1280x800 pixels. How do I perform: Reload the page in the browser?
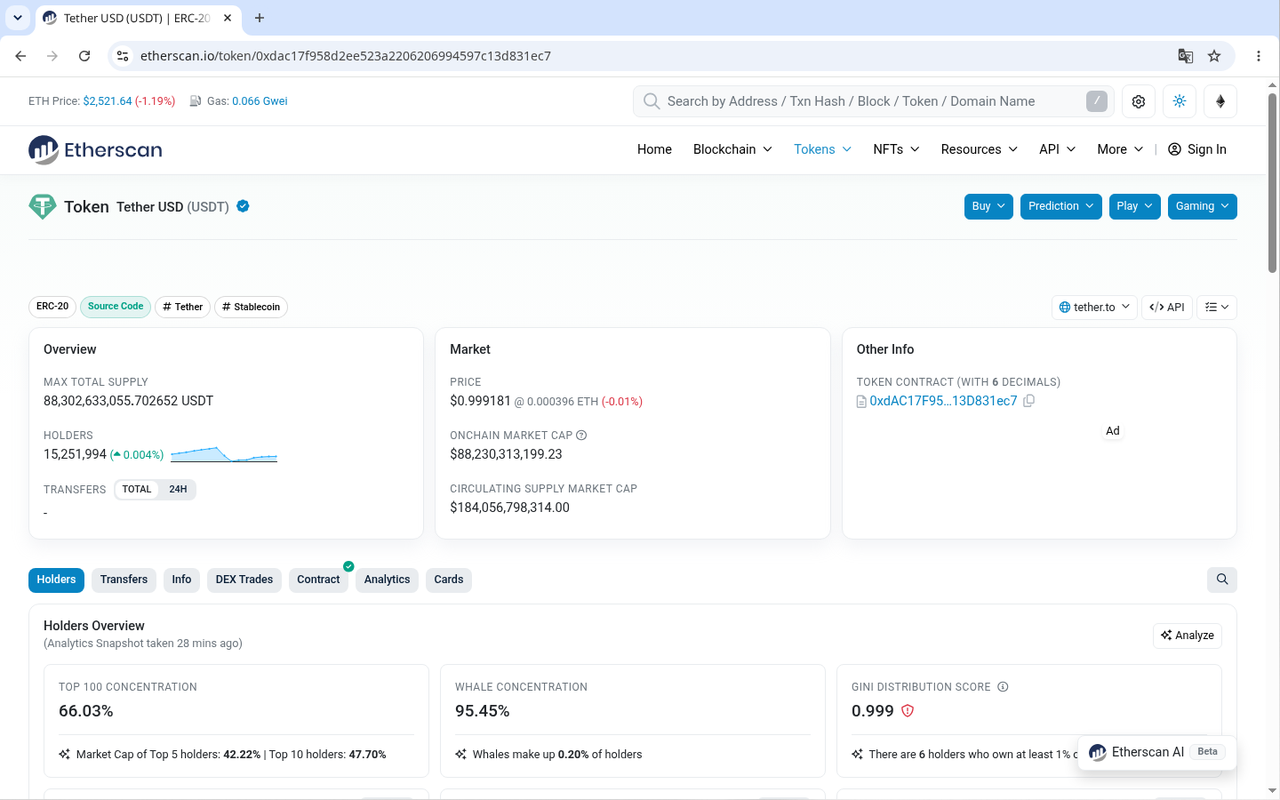[84, 56]
